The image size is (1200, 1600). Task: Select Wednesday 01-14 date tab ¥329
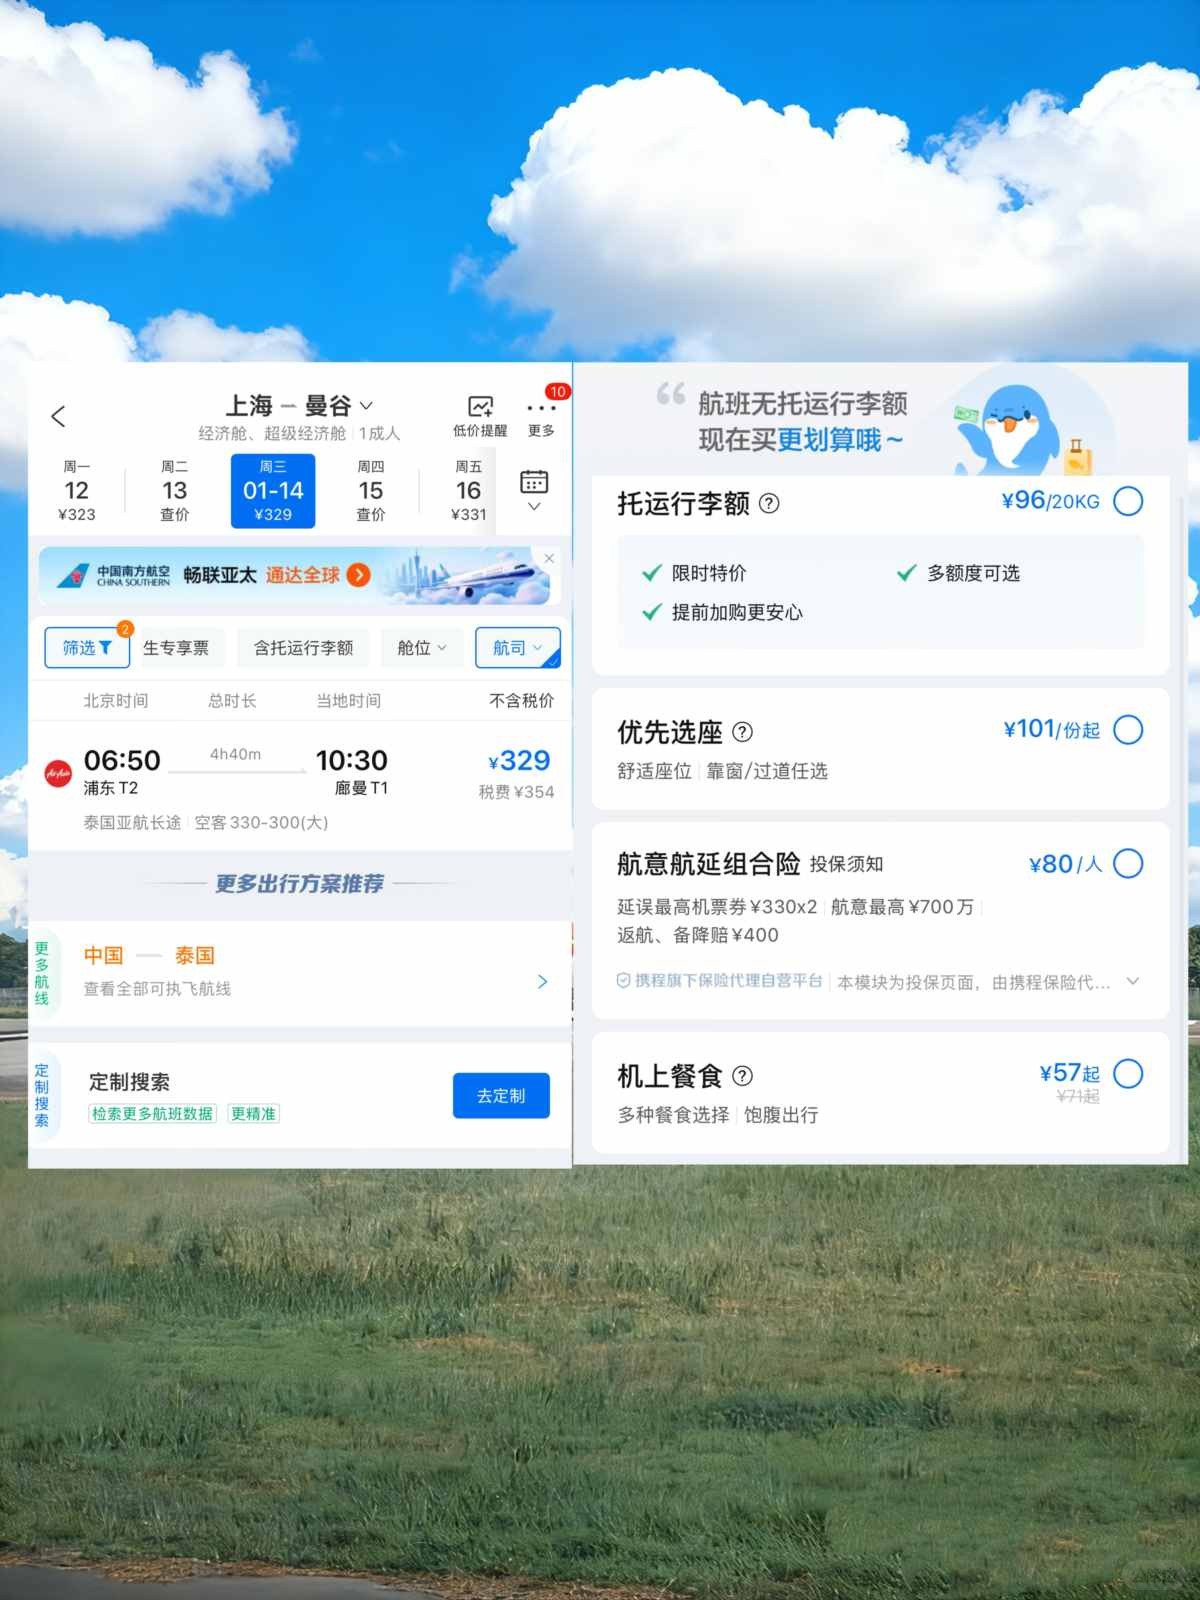click(x=273, y=491)
